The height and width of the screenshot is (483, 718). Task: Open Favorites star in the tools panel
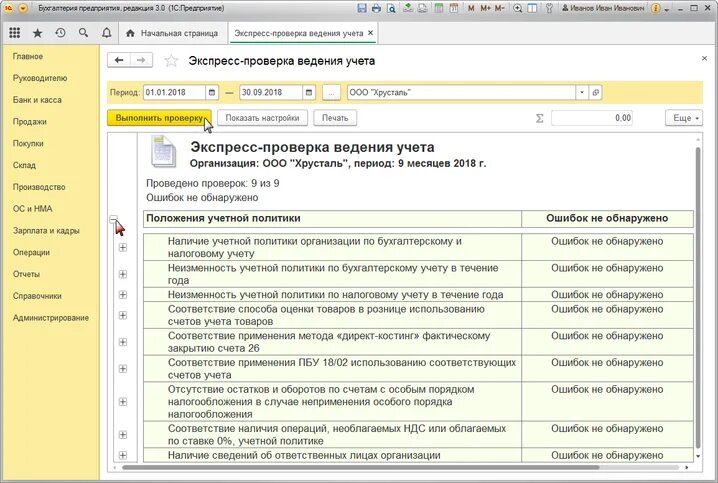tap(38, 33)
